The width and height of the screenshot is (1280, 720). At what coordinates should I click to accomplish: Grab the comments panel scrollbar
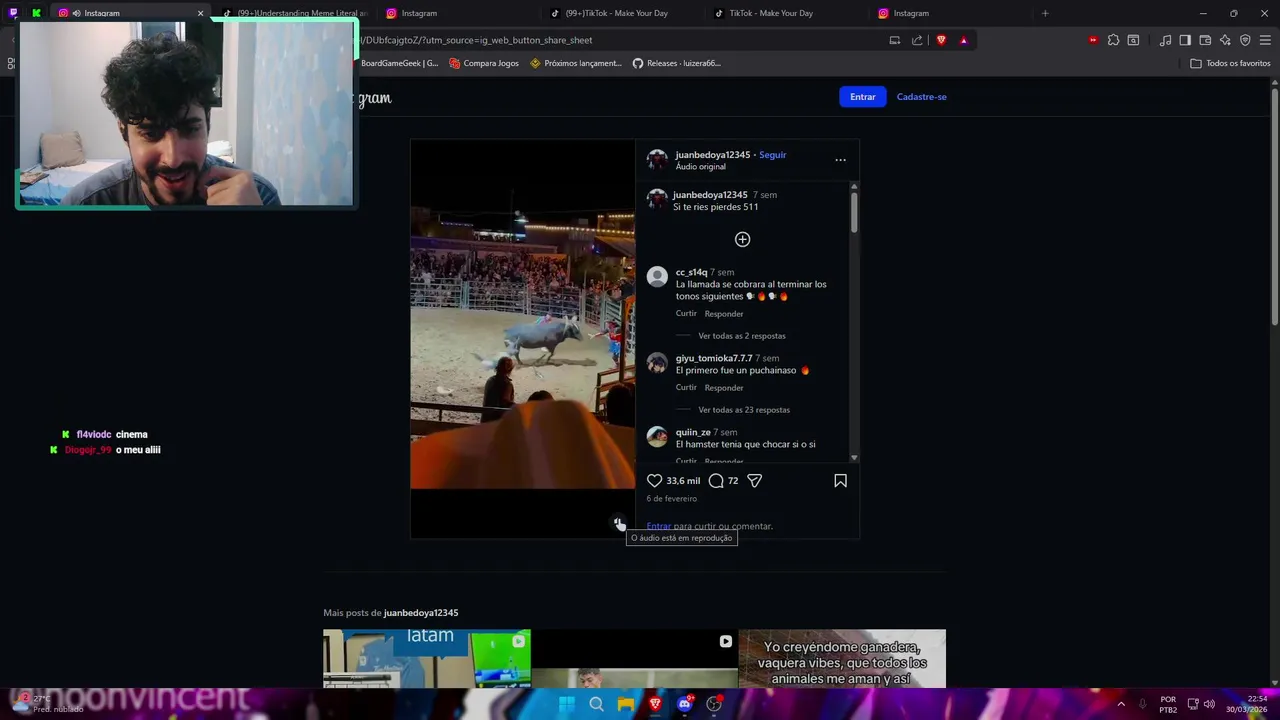(x=854, y=211)
